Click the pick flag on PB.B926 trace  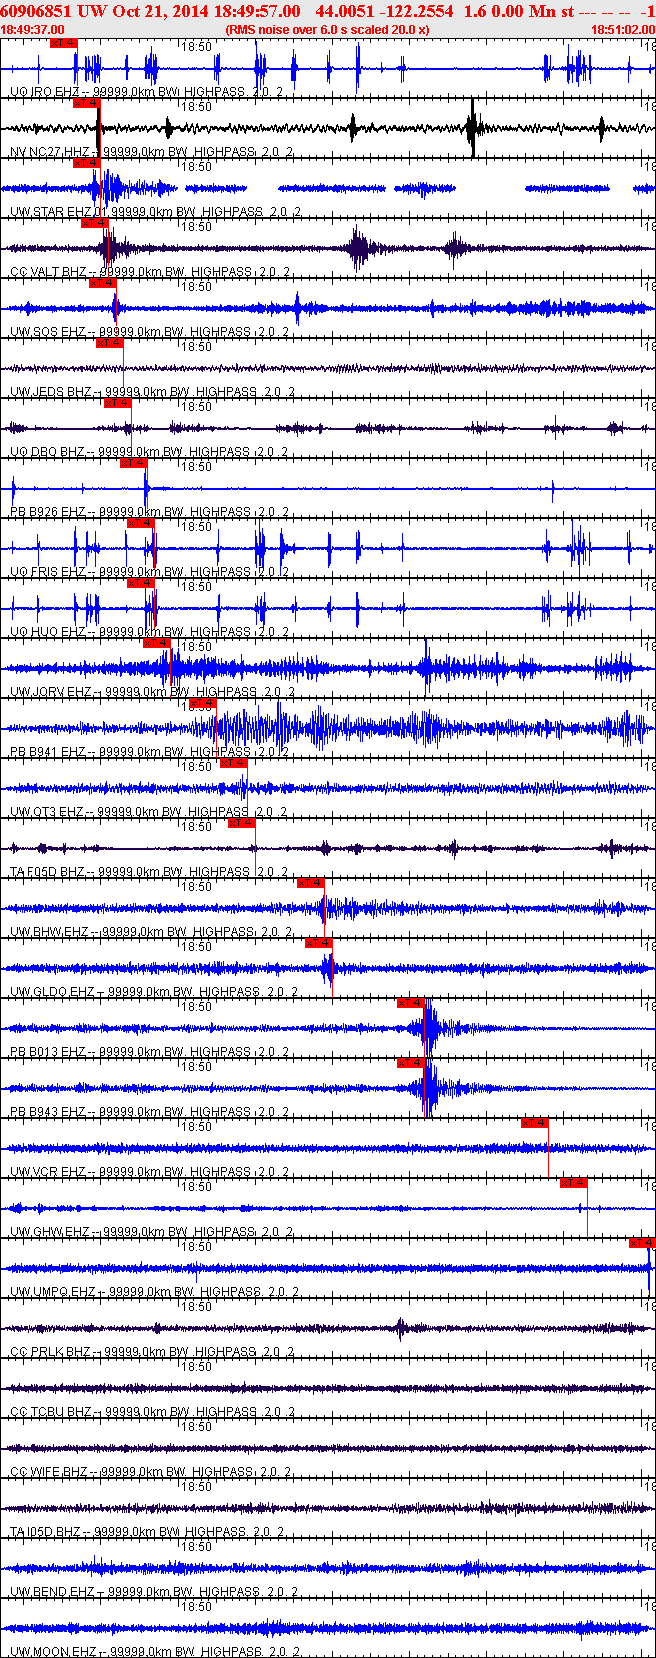133,463
